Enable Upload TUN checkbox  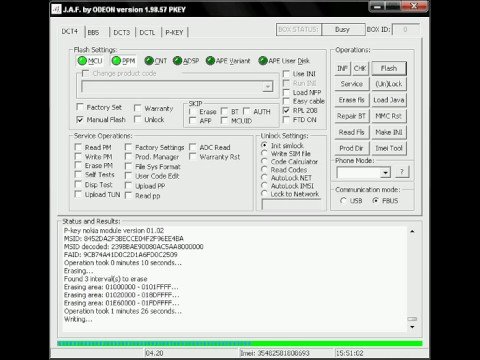coord(78,194)
